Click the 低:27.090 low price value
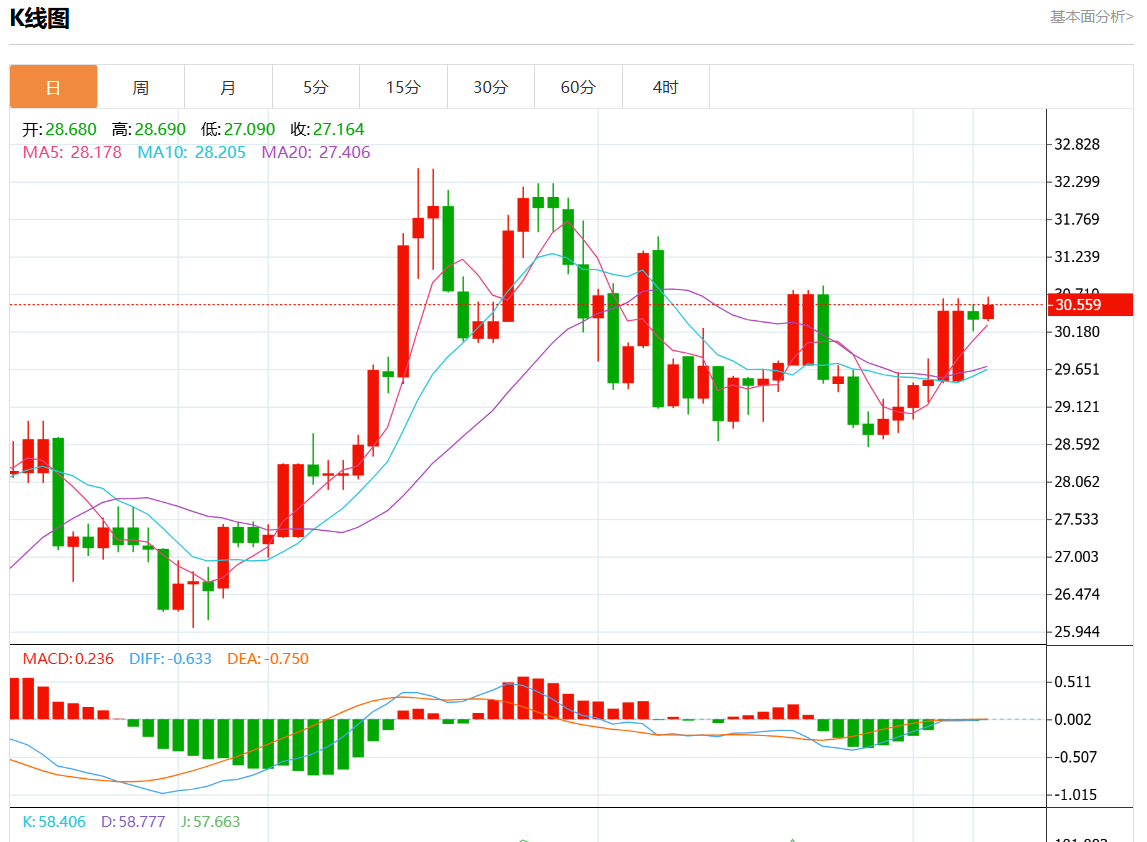The width and height of the screenshot is (1147, 842). pyautogui.click(x=238, y=129)
